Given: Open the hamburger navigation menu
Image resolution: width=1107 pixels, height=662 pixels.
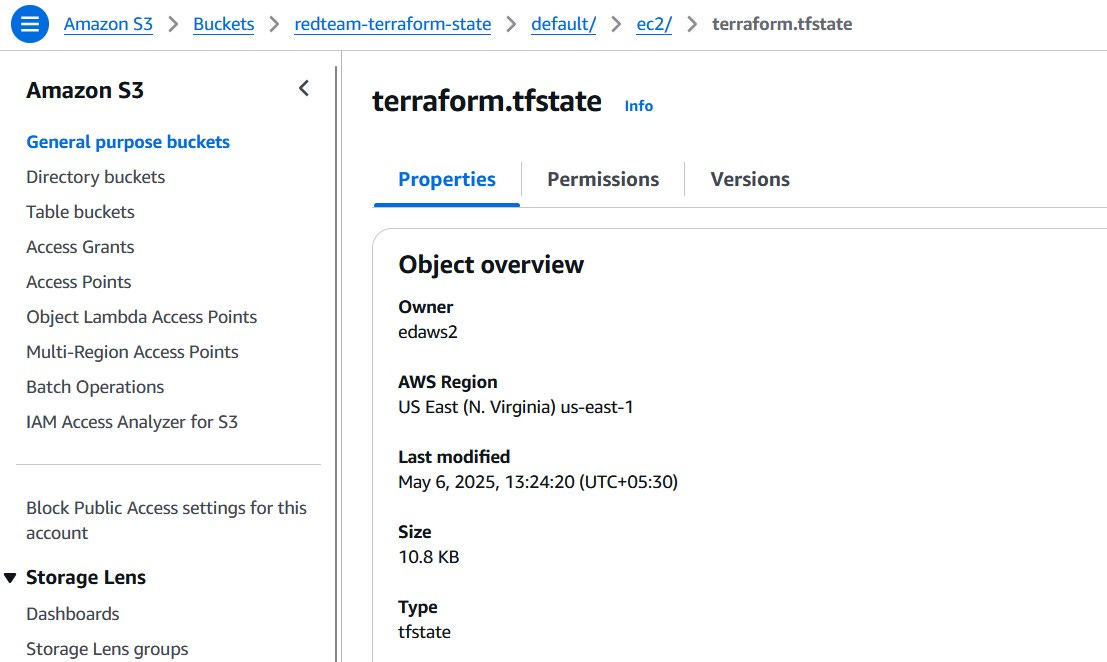Looking at the screenshot, I should (x=30, y=24).
